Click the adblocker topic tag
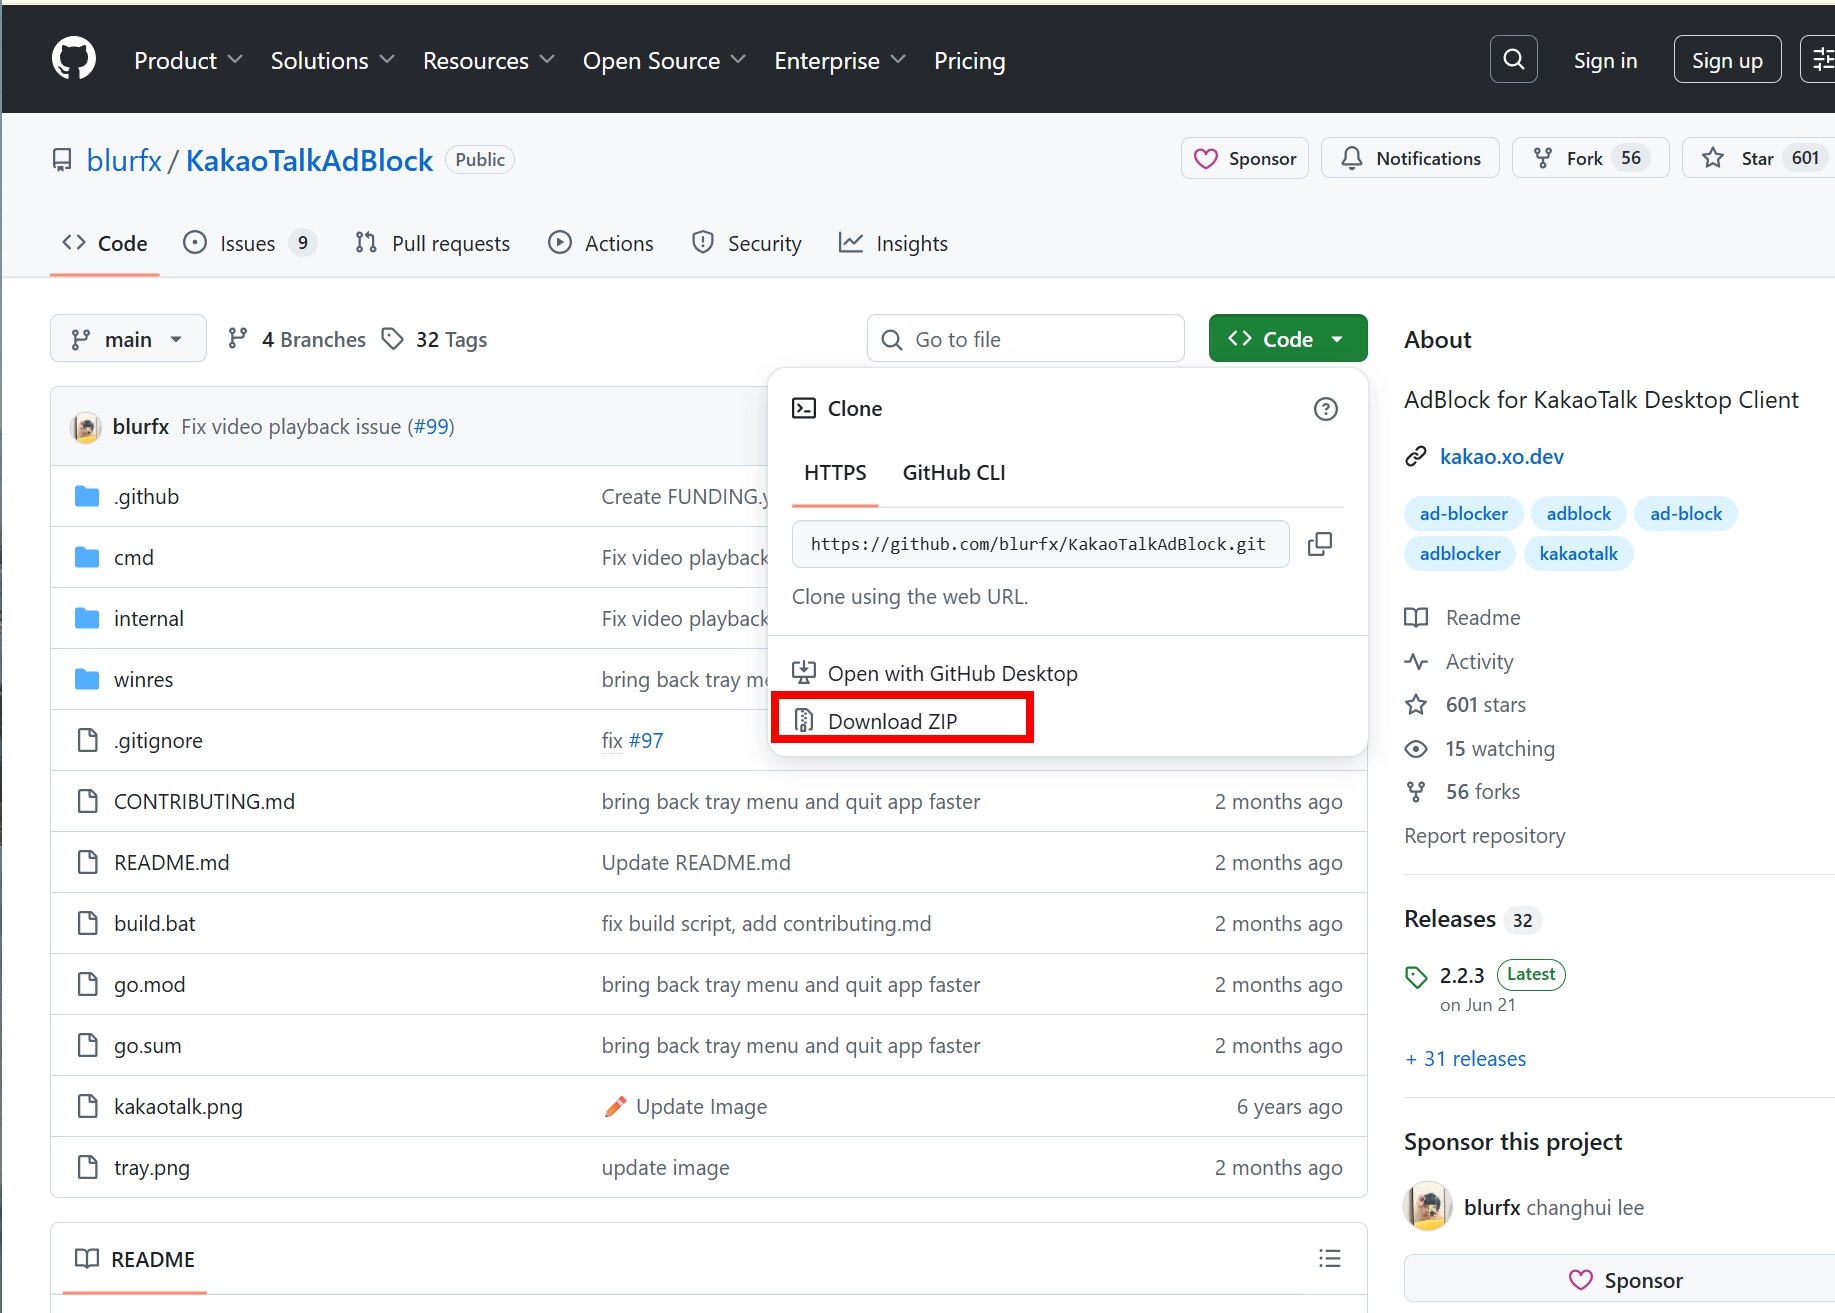Viewport: 1835px width, 1313px height. [x=1459, y=553]
